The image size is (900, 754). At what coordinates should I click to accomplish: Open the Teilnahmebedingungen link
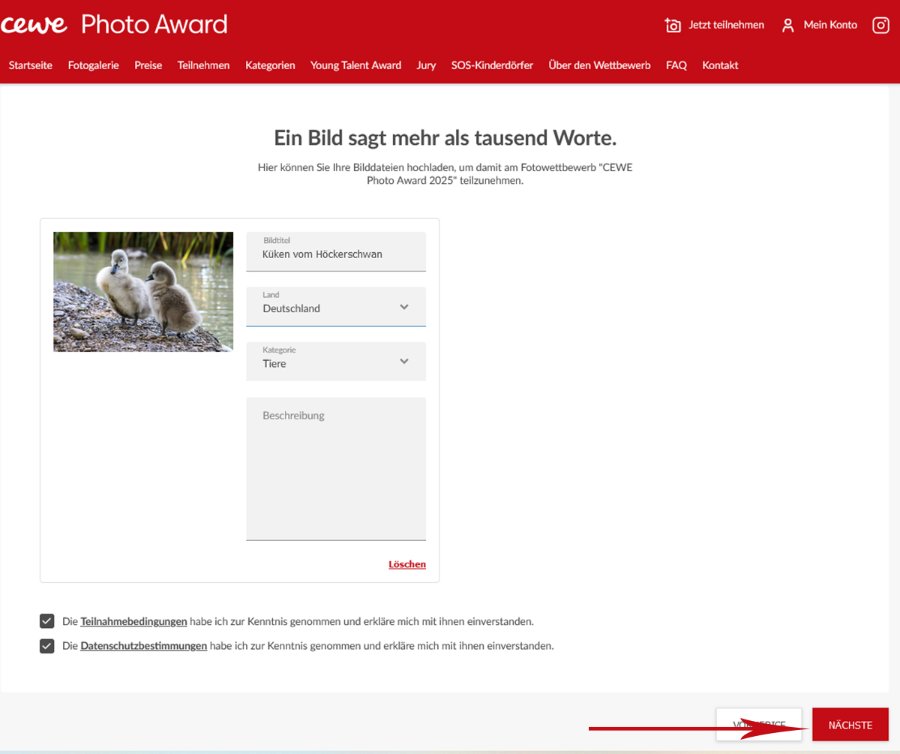coord(134,621)
